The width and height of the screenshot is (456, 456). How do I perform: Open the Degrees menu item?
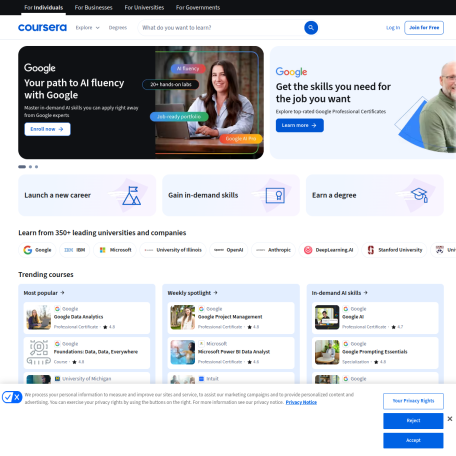tap(118, 28)
